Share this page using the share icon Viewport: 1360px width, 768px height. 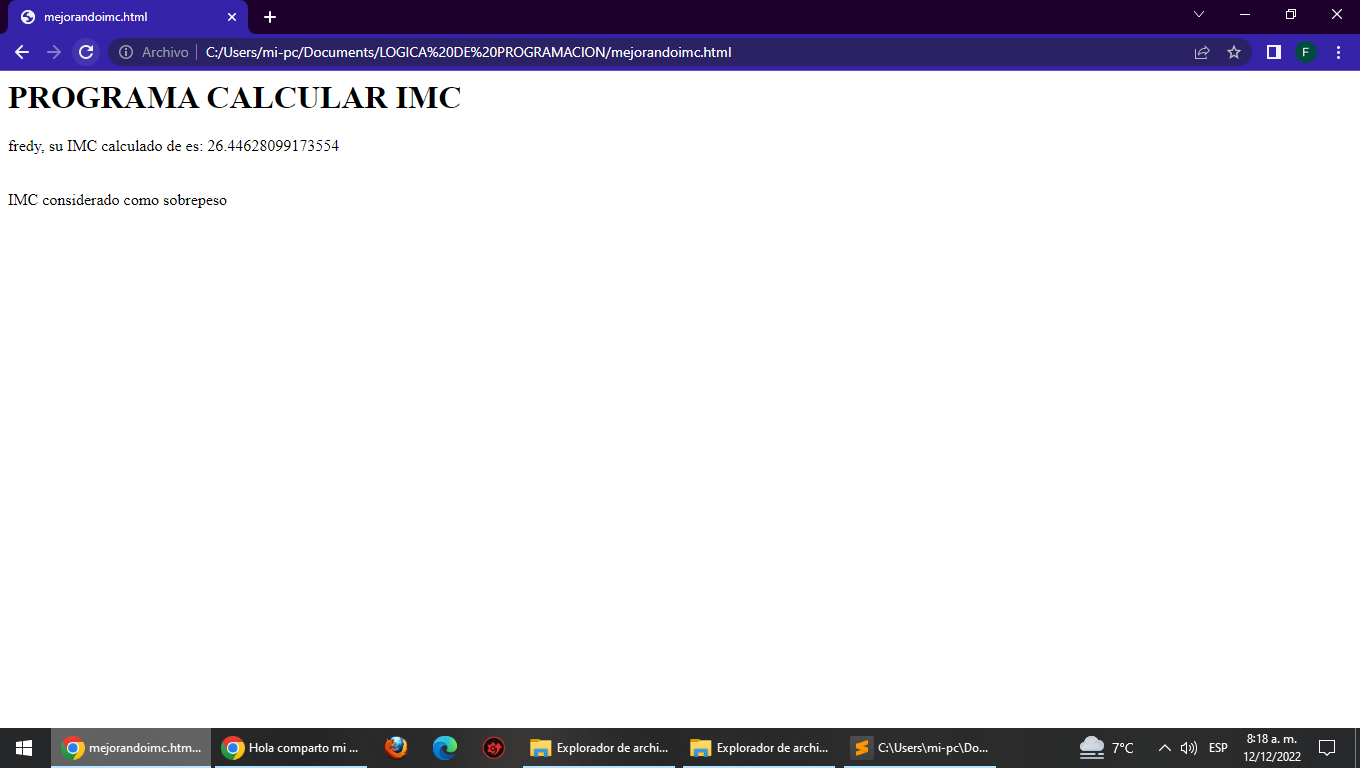pos(1202,52)
